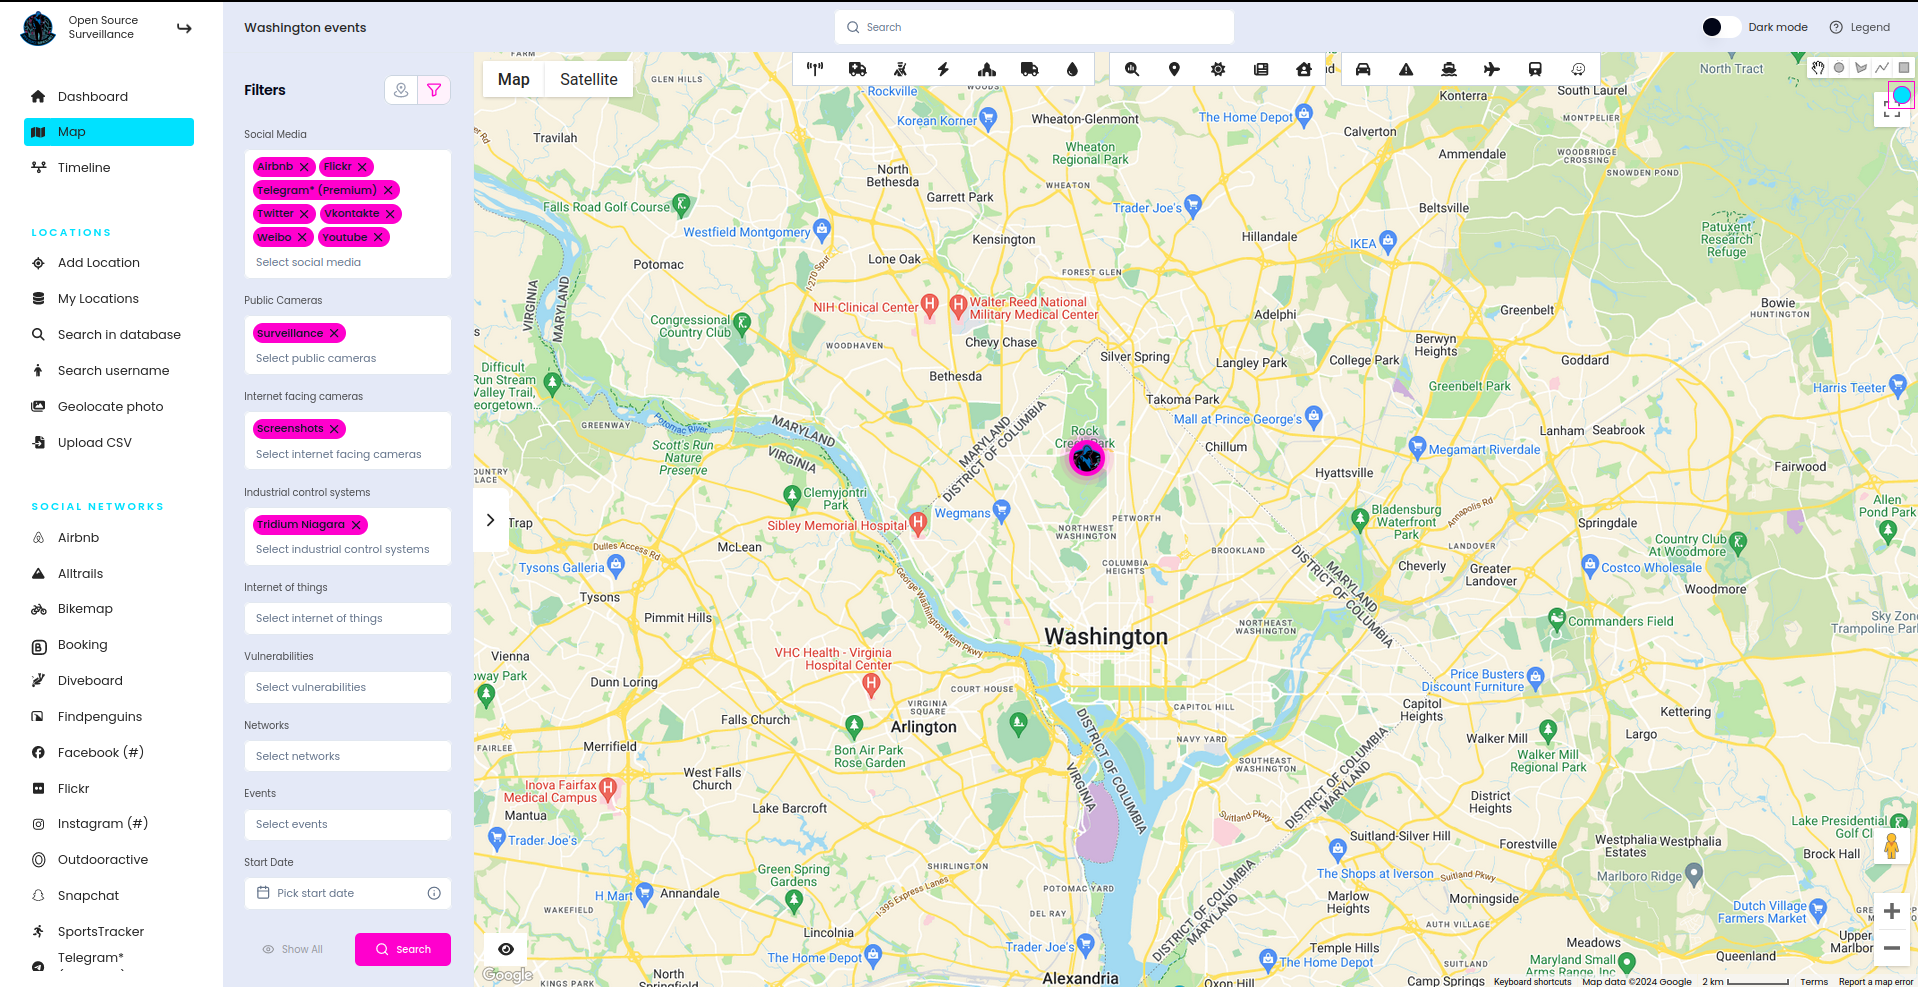Image resolution: width=1918 pixels, height=987 pixels.
Task: Remove the Twitter filter tag
Action: coord(304,214)
